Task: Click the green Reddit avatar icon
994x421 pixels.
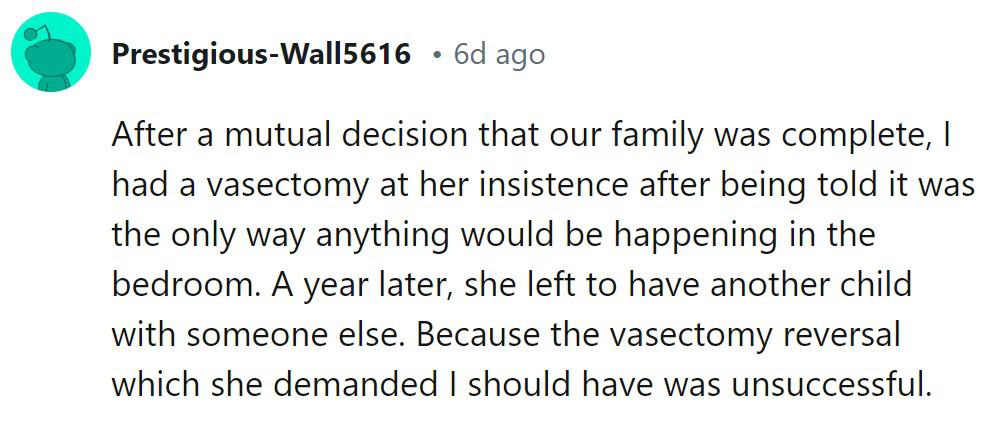Action: [x=51, y=55]
